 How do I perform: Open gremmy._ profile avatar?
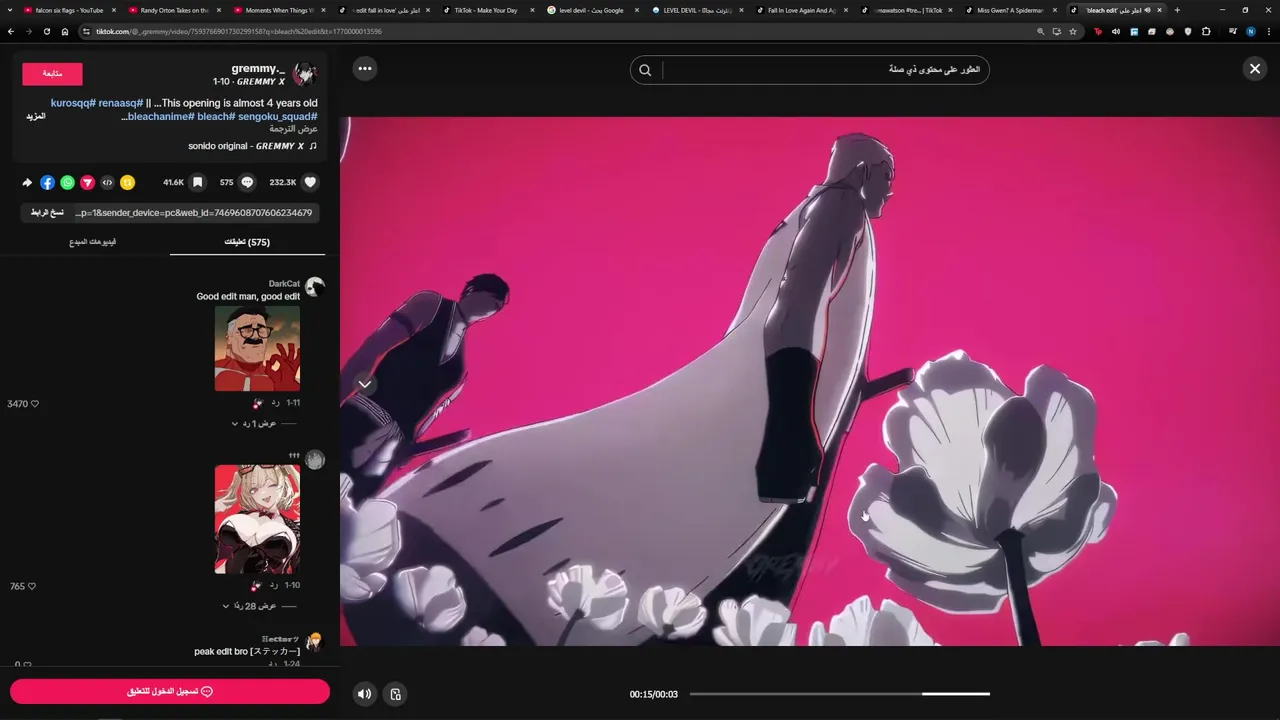tap(305, 73)
